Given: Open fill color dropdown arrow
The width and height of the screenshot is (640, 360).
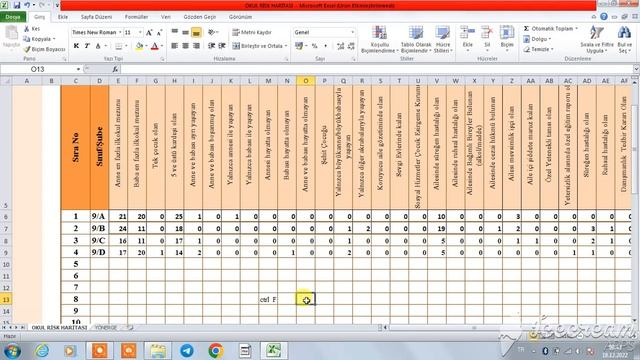Looking at the screenshot, I should click(x=146, y=46).
